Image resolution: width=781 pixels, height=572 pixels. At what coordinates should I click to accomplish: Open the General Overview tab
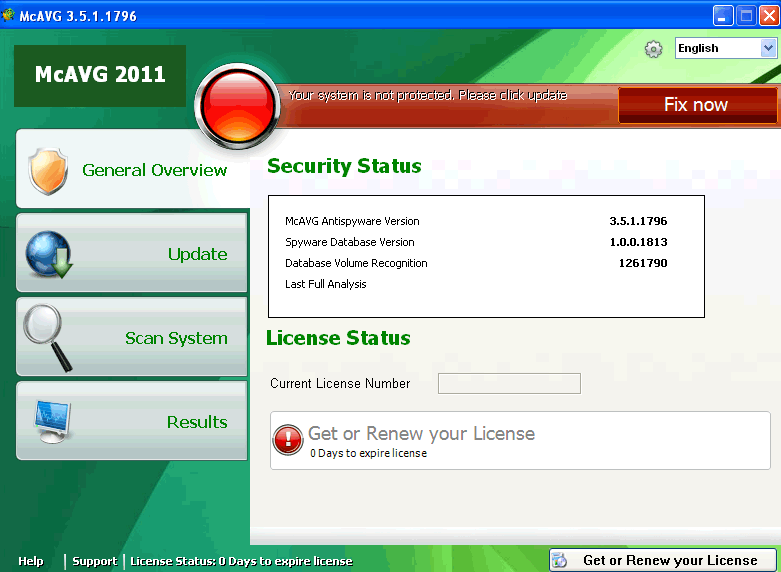(154, 170)
